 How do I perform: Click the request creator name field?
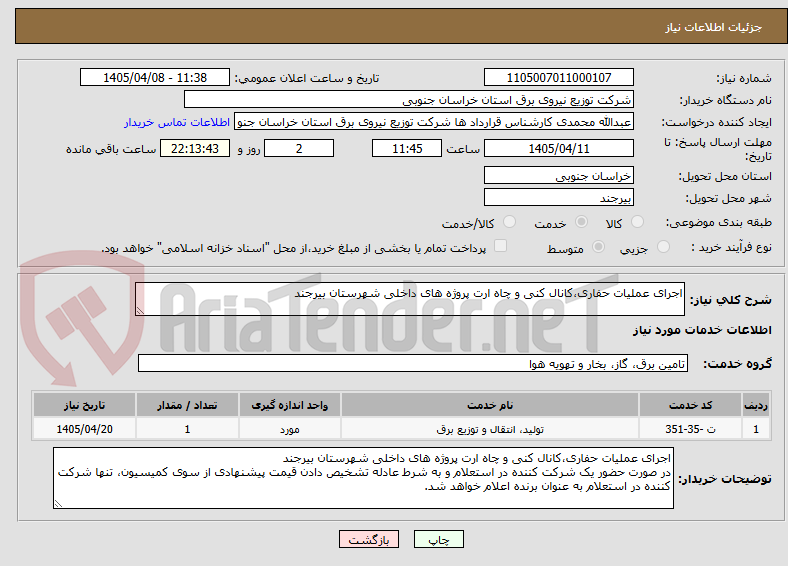coord(434,122)
